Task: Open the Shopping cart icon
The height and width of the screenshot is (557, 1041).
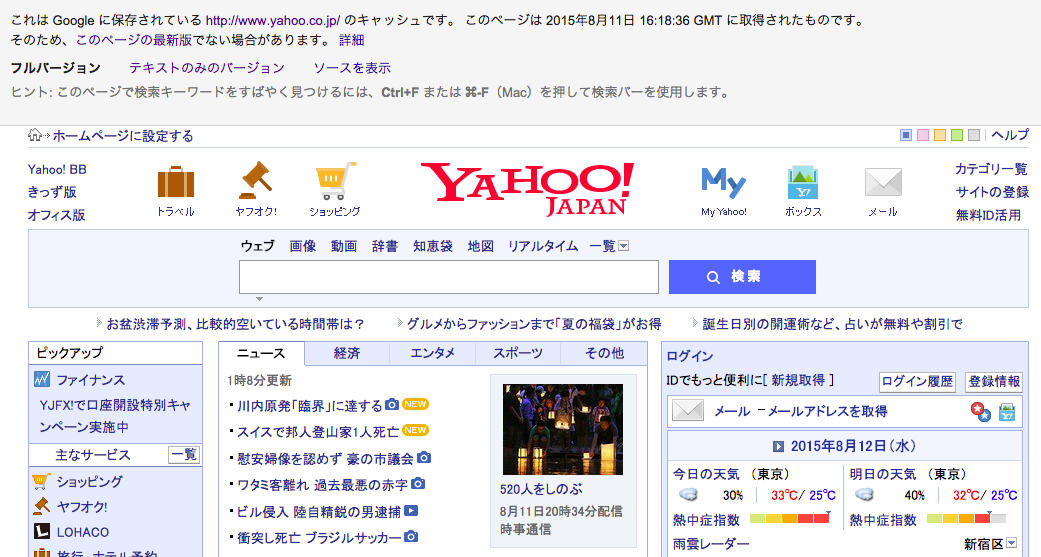Action: click(335, 181)
